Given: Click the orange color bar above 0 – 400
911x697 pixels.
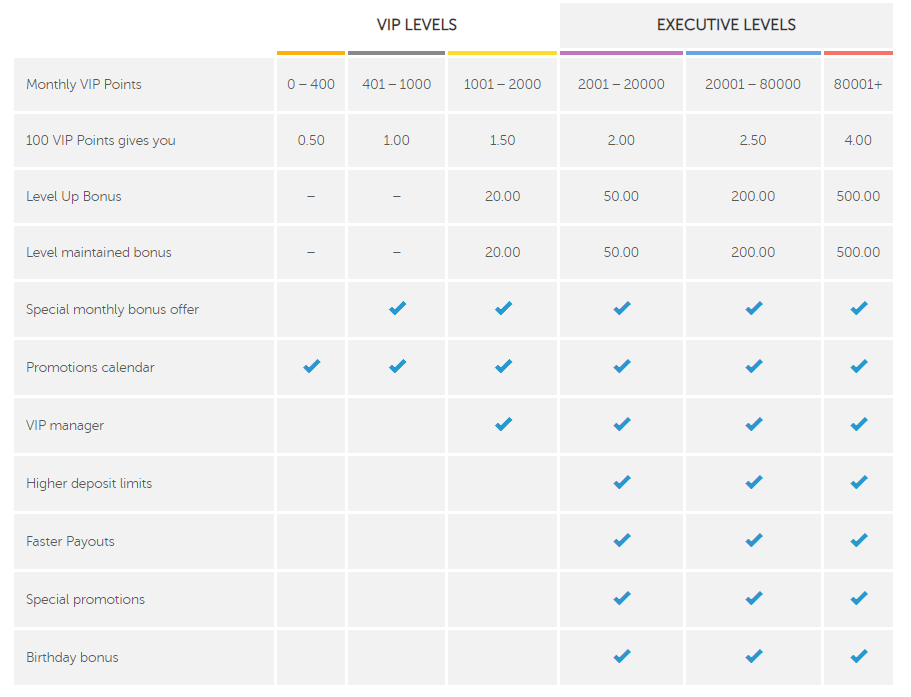Looking at the screenshot, I should coord(311,53).
